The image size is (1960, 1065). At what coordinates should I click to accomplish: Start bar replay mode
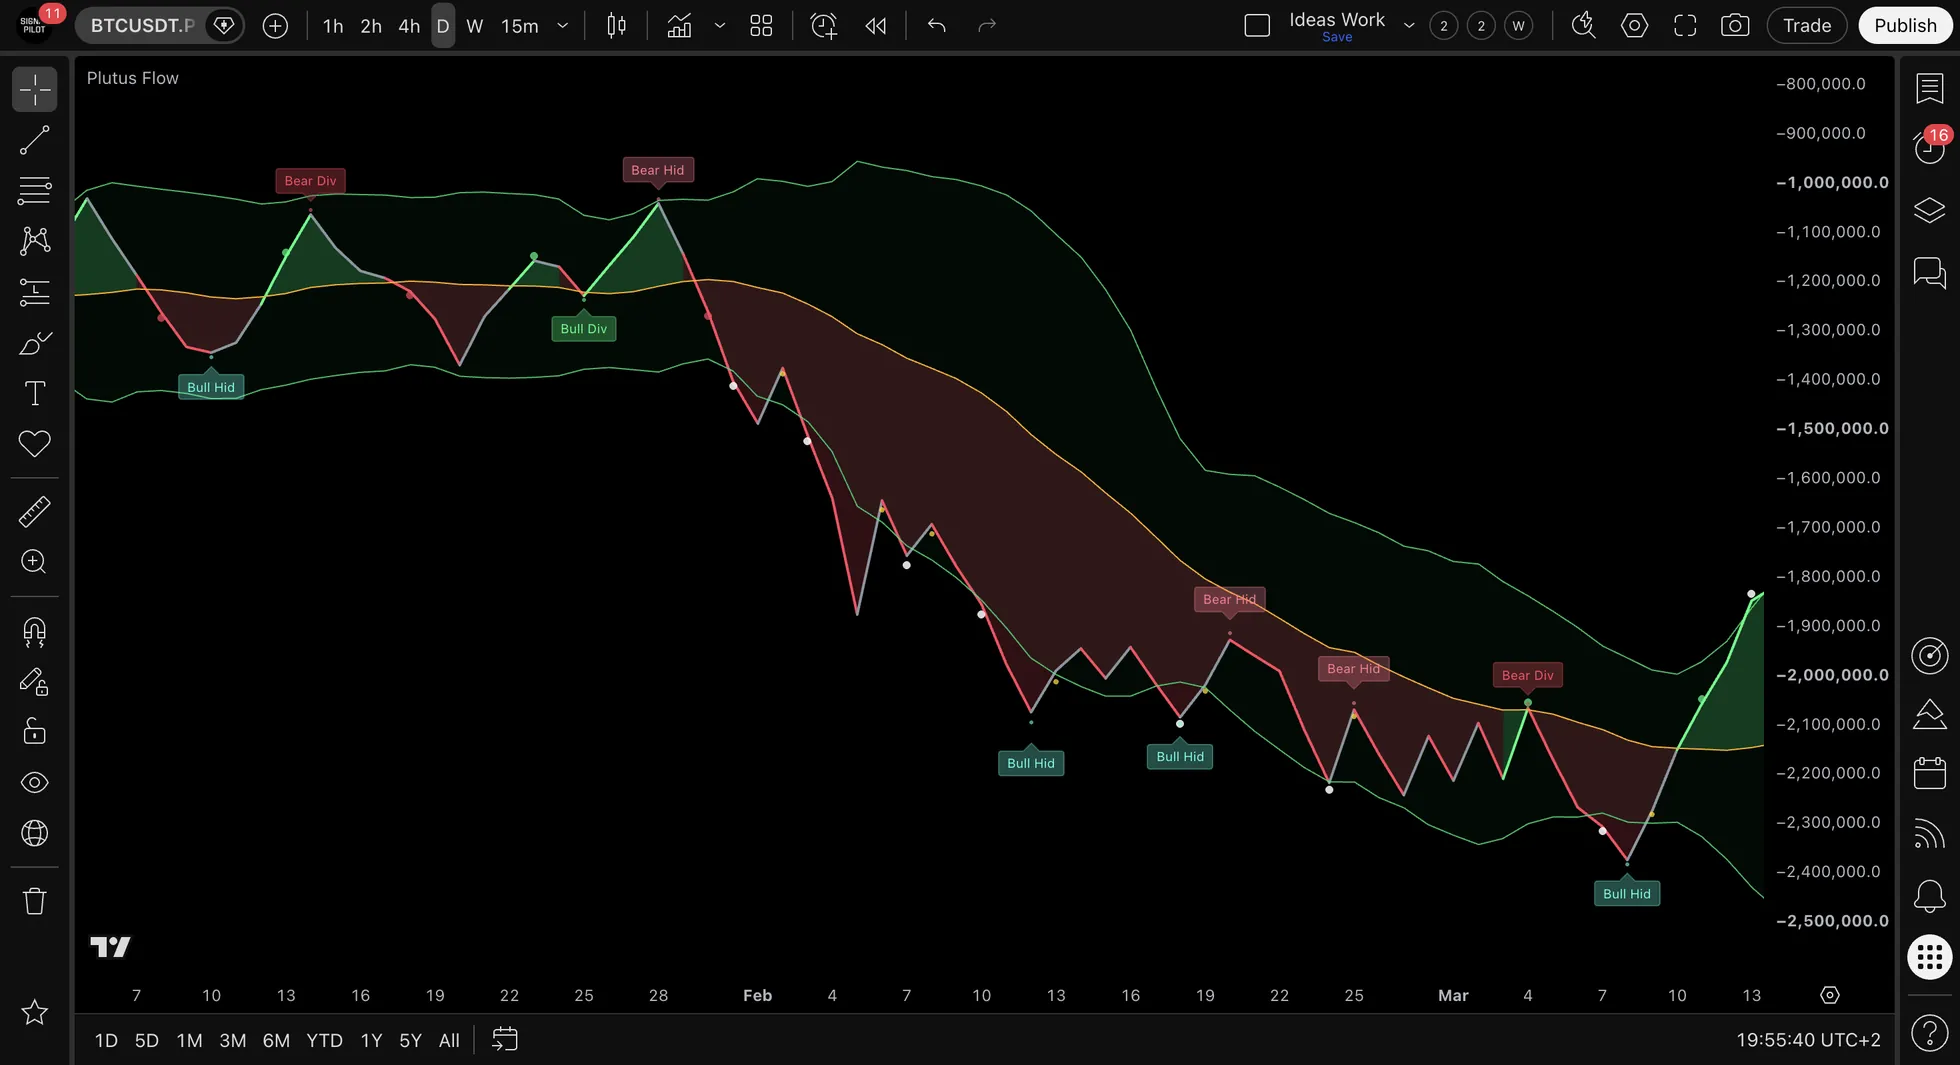pos(876,26)
